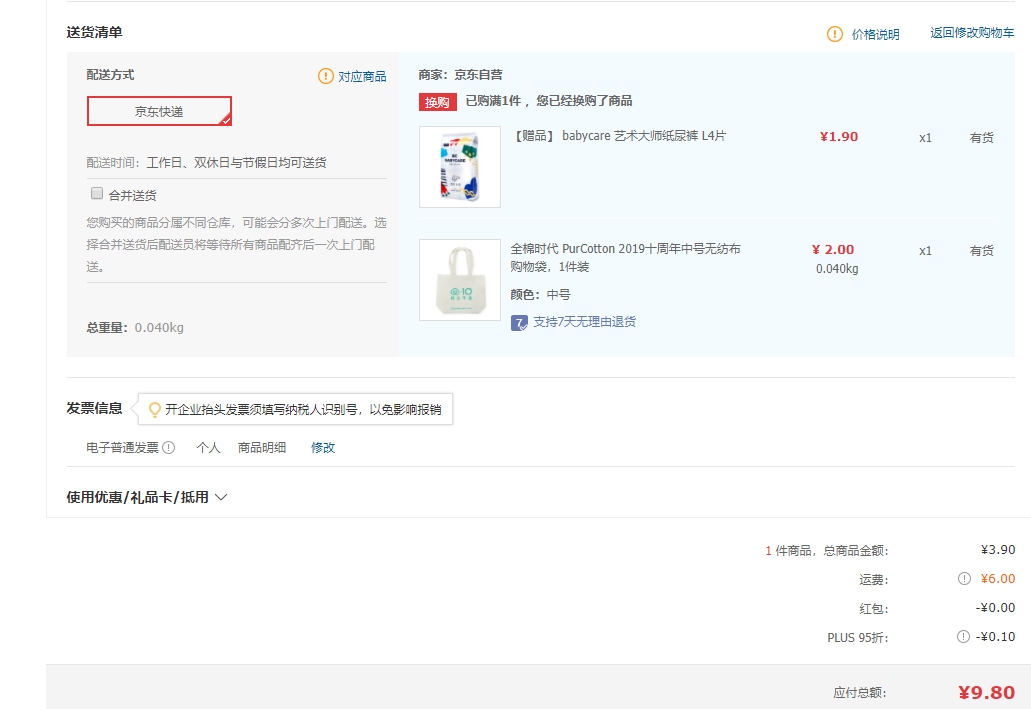Click the red 换购 promotion tag

(x=437, y=102)
